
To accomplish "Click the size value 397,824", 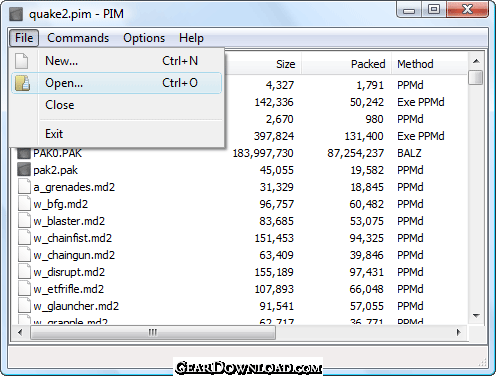I will 274,136.
